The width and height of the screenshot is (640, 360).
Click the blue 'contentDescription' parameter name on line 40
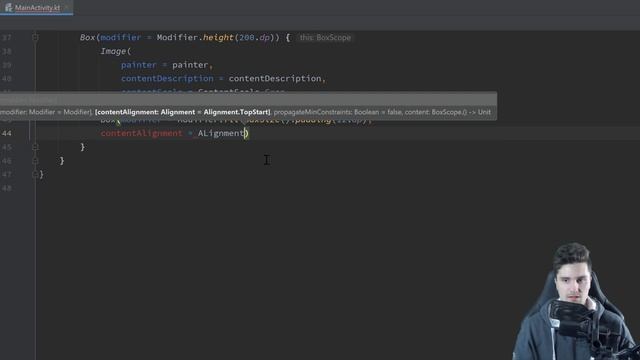tap(167, 78)
